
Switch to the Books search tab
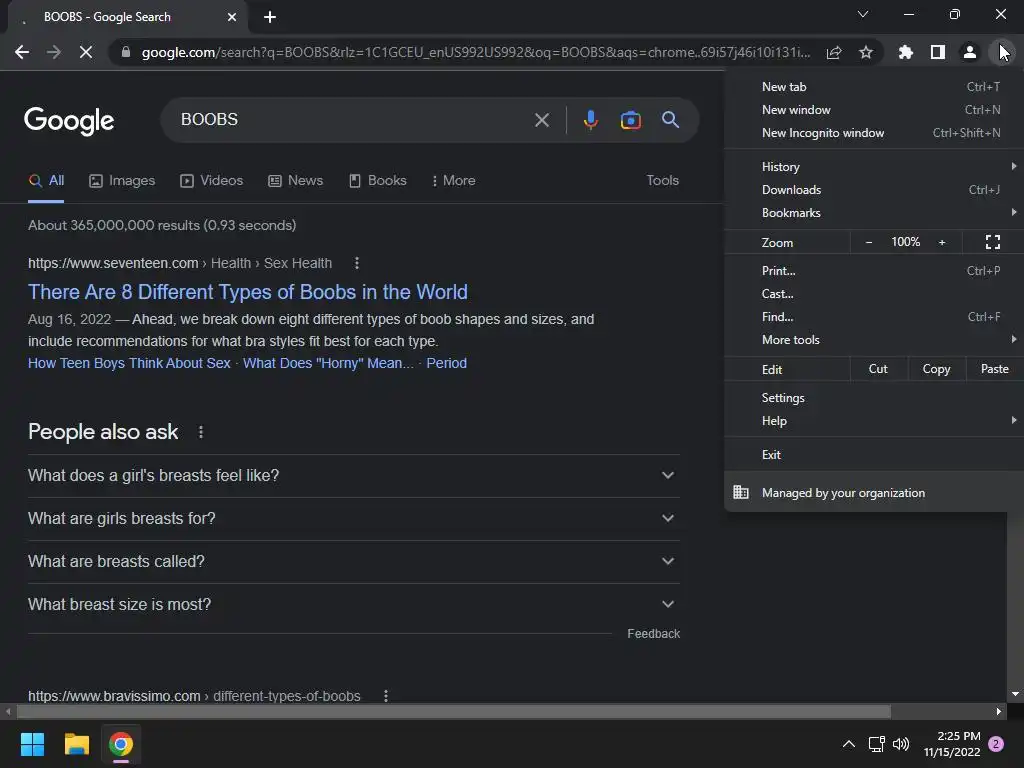pyautogui.click(x=377, y=181)
